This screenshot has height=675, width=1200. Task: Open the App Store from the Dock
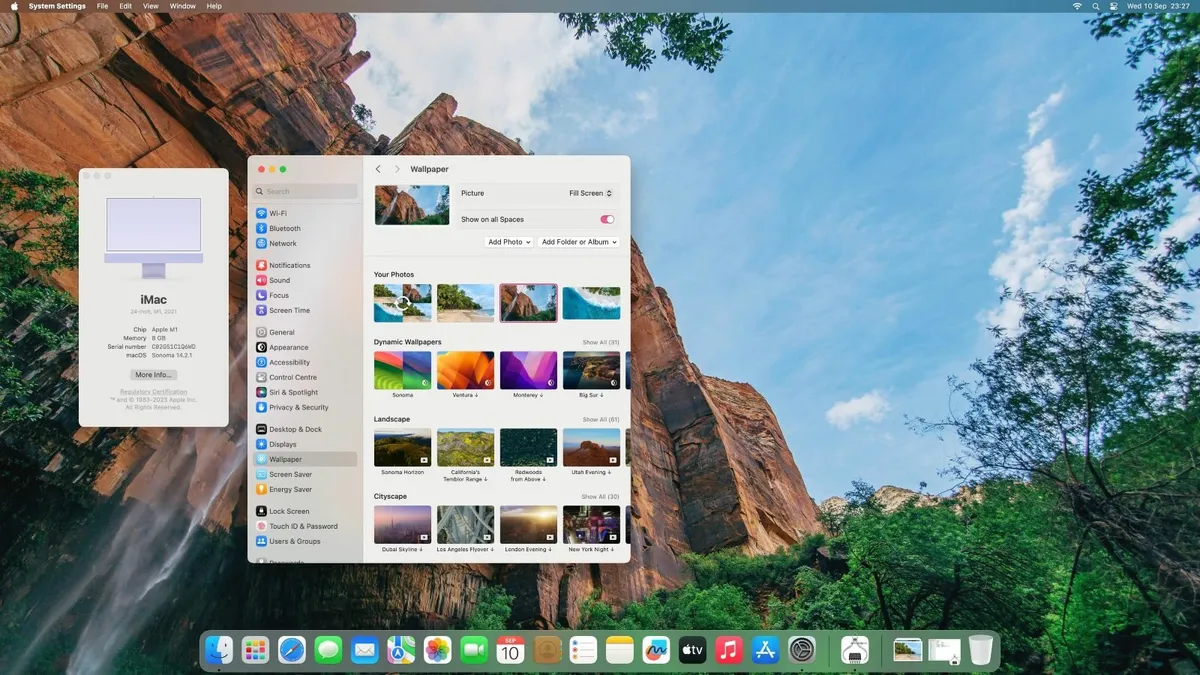pos(765,650)
